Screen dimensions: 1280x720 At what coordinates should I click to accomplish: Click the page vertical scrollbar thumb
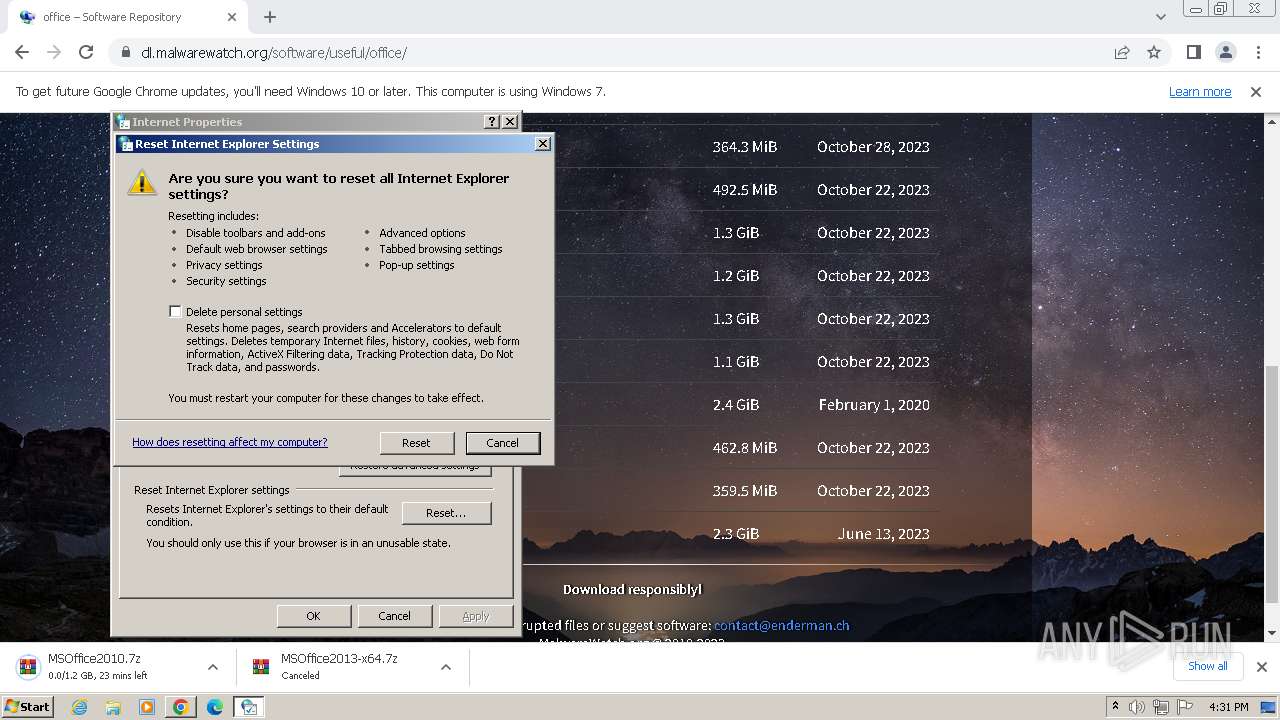[1272, 484]
